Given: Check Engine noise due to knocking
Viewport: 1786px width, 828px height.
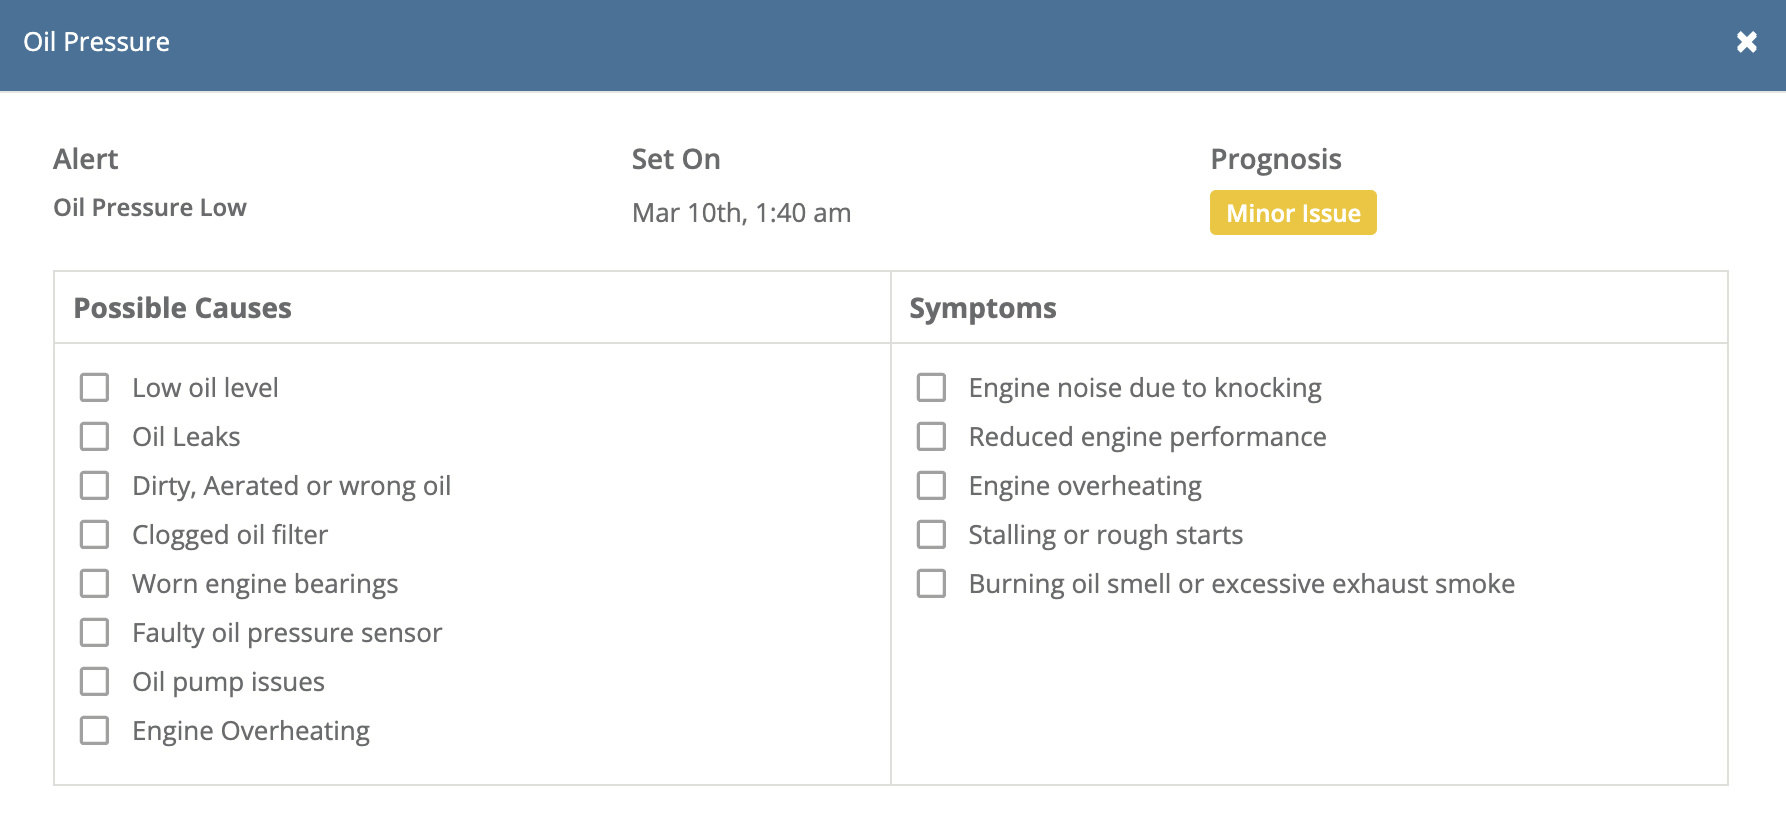Looking at the screenshot, I should pos(932,388).
